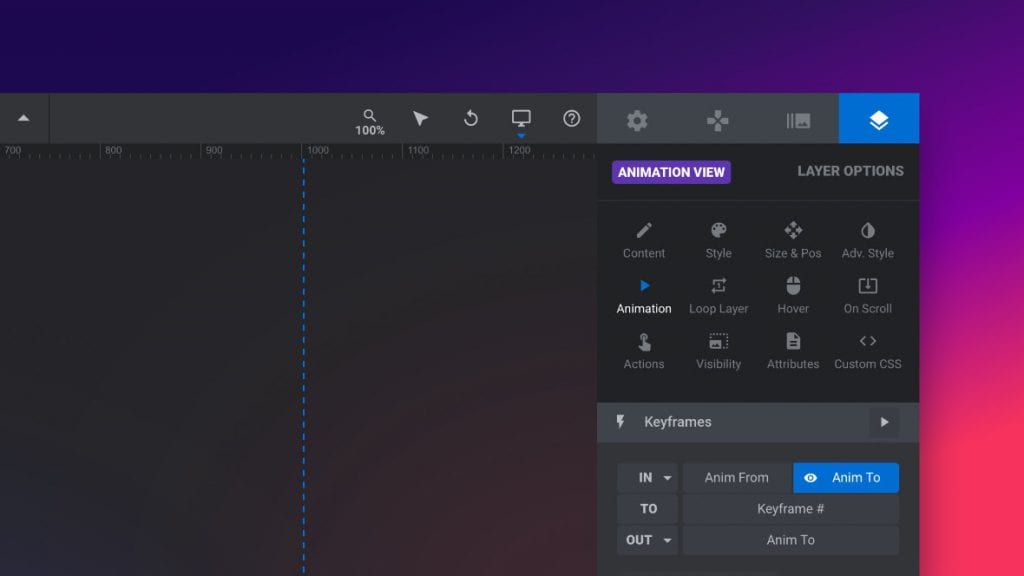Click the undo history icon
The height and width of the screenshot is (576, 1024).
click(x=471, y=118)
